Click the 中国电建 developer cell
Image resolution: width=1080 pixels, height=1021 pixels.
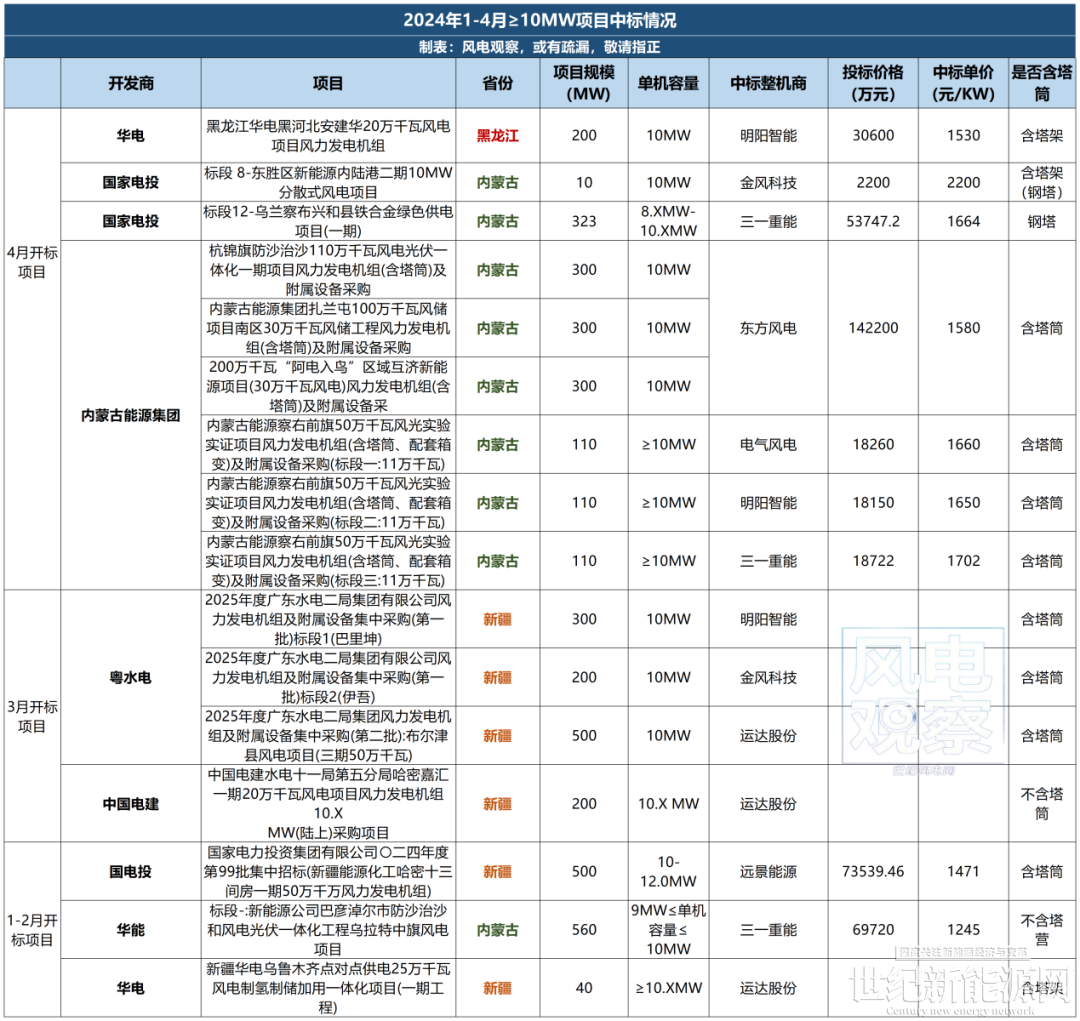tap(131, 804)
